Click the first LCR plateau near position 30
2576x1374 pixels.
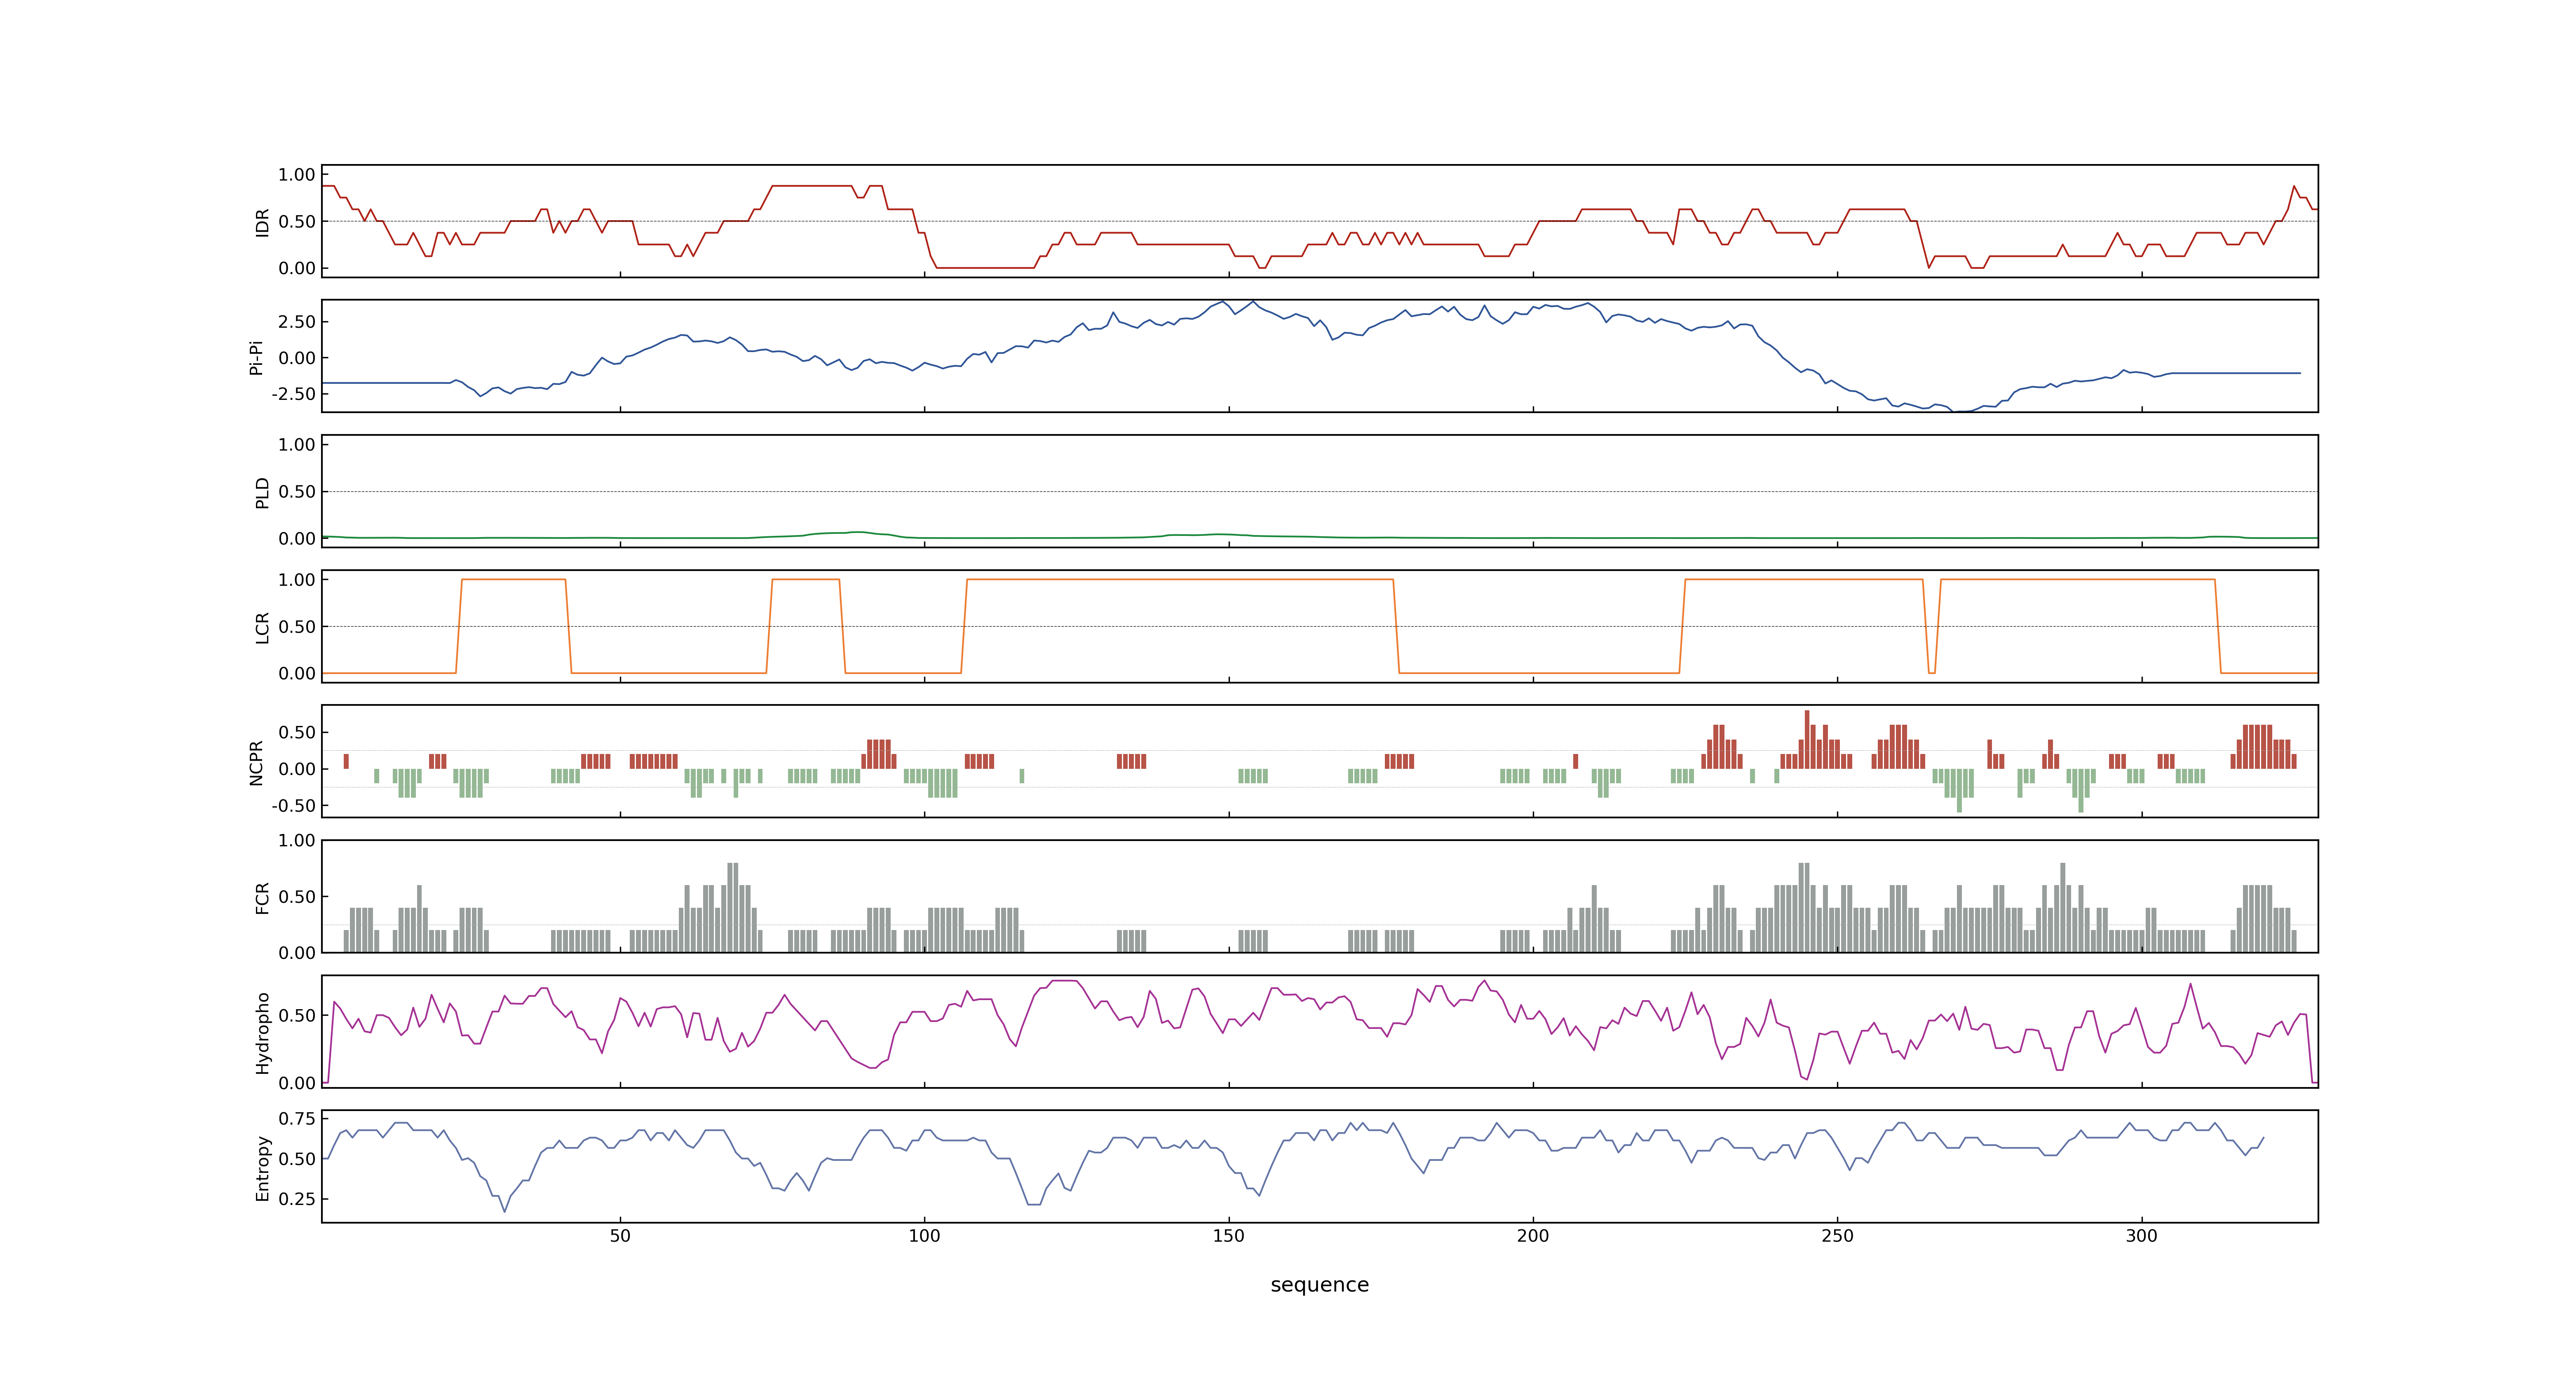[513, 579]
